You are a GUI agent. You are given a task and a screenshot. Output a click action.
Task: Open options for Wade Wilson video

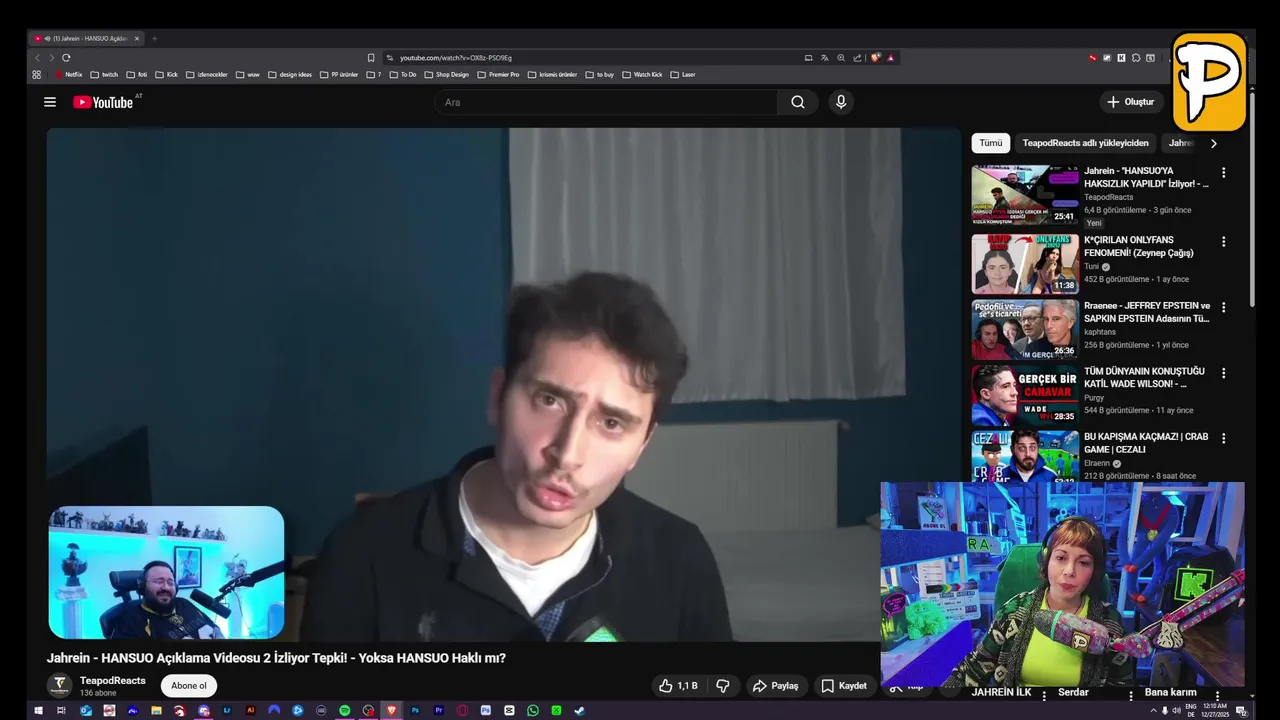1223,373
